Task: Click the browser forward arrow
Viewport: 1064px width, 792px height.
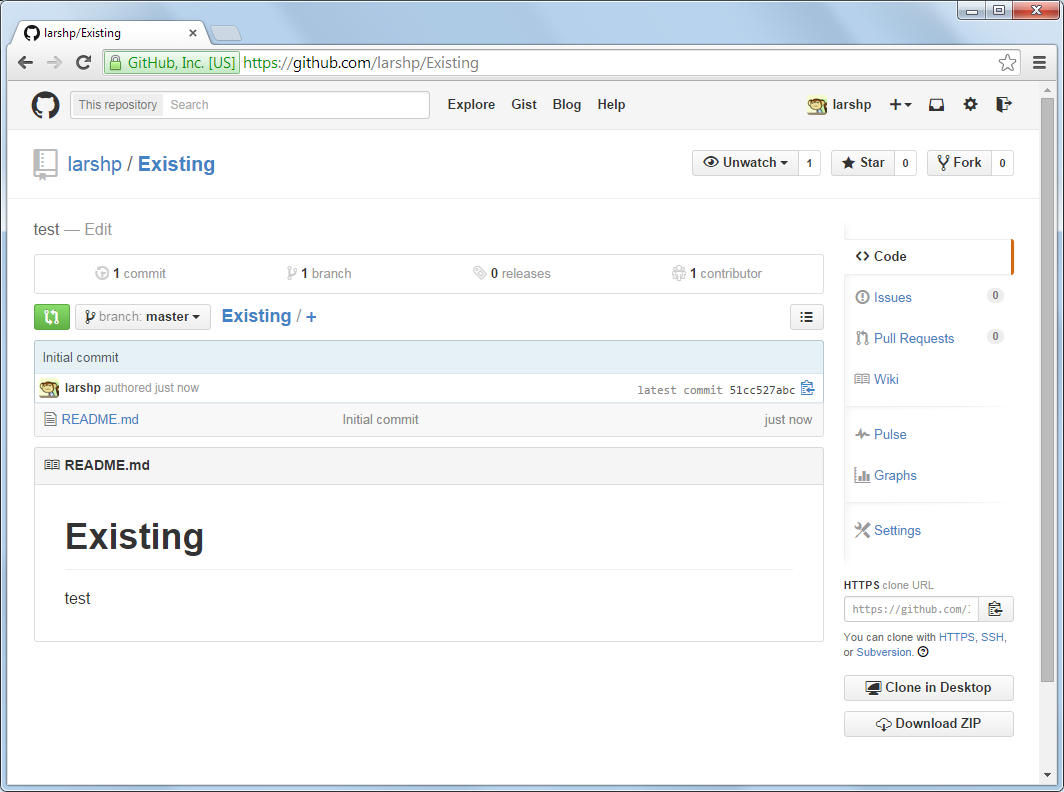Action: [x=54, y=62]
